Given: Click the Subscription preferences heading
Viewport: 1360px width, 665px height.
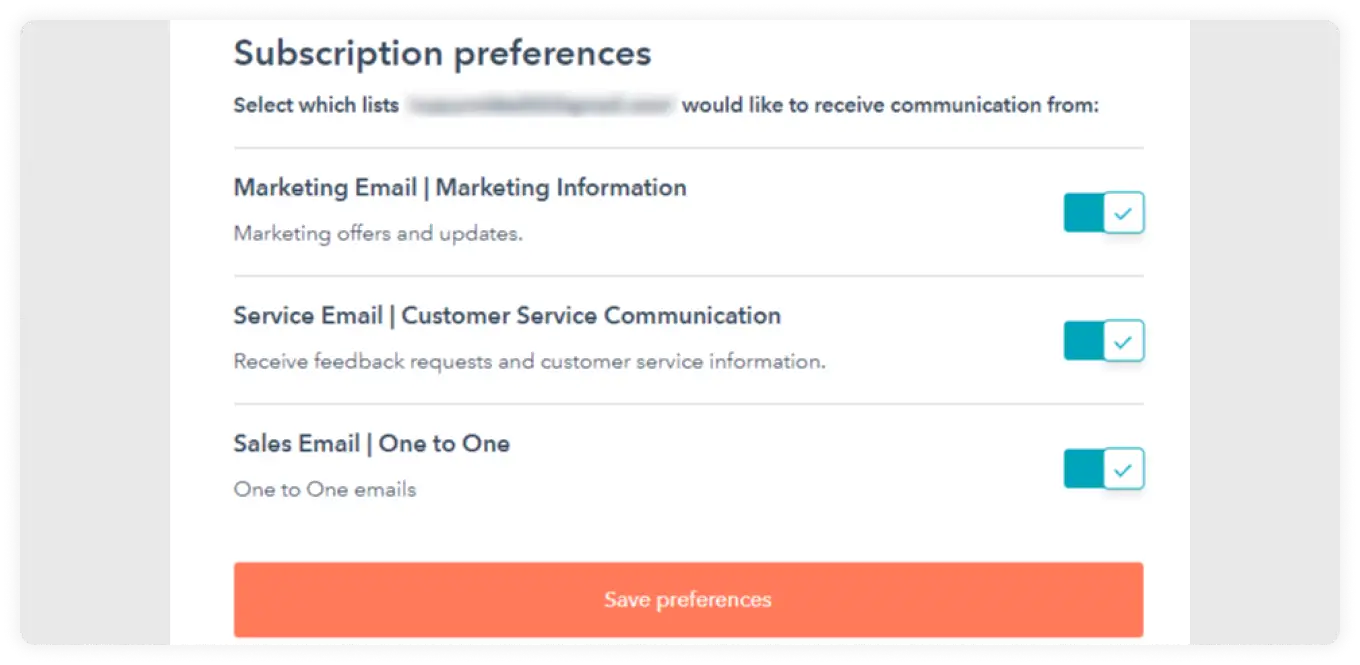Looking at the screenshot, I should click(442, 53).
